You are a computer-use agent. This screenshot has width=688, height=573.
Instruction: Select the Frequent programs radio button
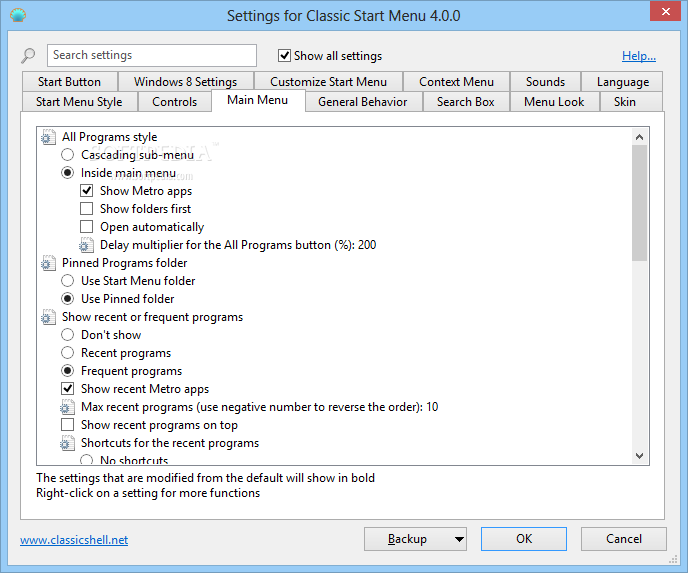pos(67,371)
